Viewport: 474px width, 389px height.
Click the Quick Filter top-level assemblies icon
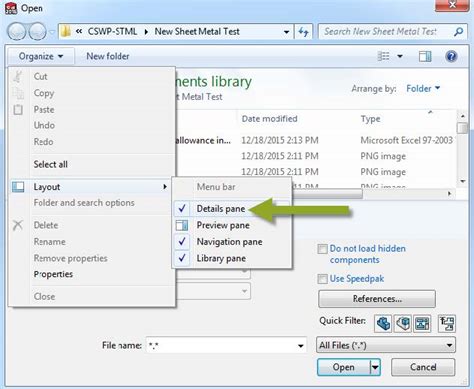(x=447, y=323)
